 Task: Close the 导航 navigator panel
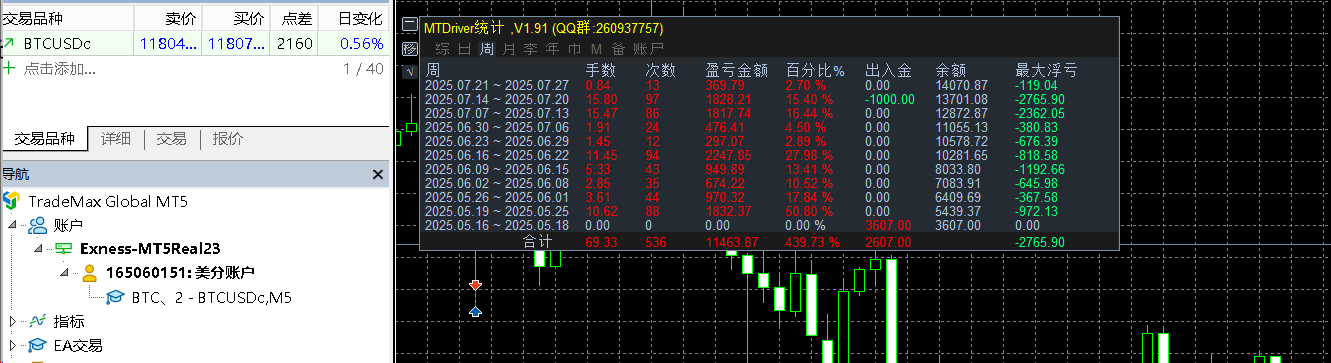378,174
